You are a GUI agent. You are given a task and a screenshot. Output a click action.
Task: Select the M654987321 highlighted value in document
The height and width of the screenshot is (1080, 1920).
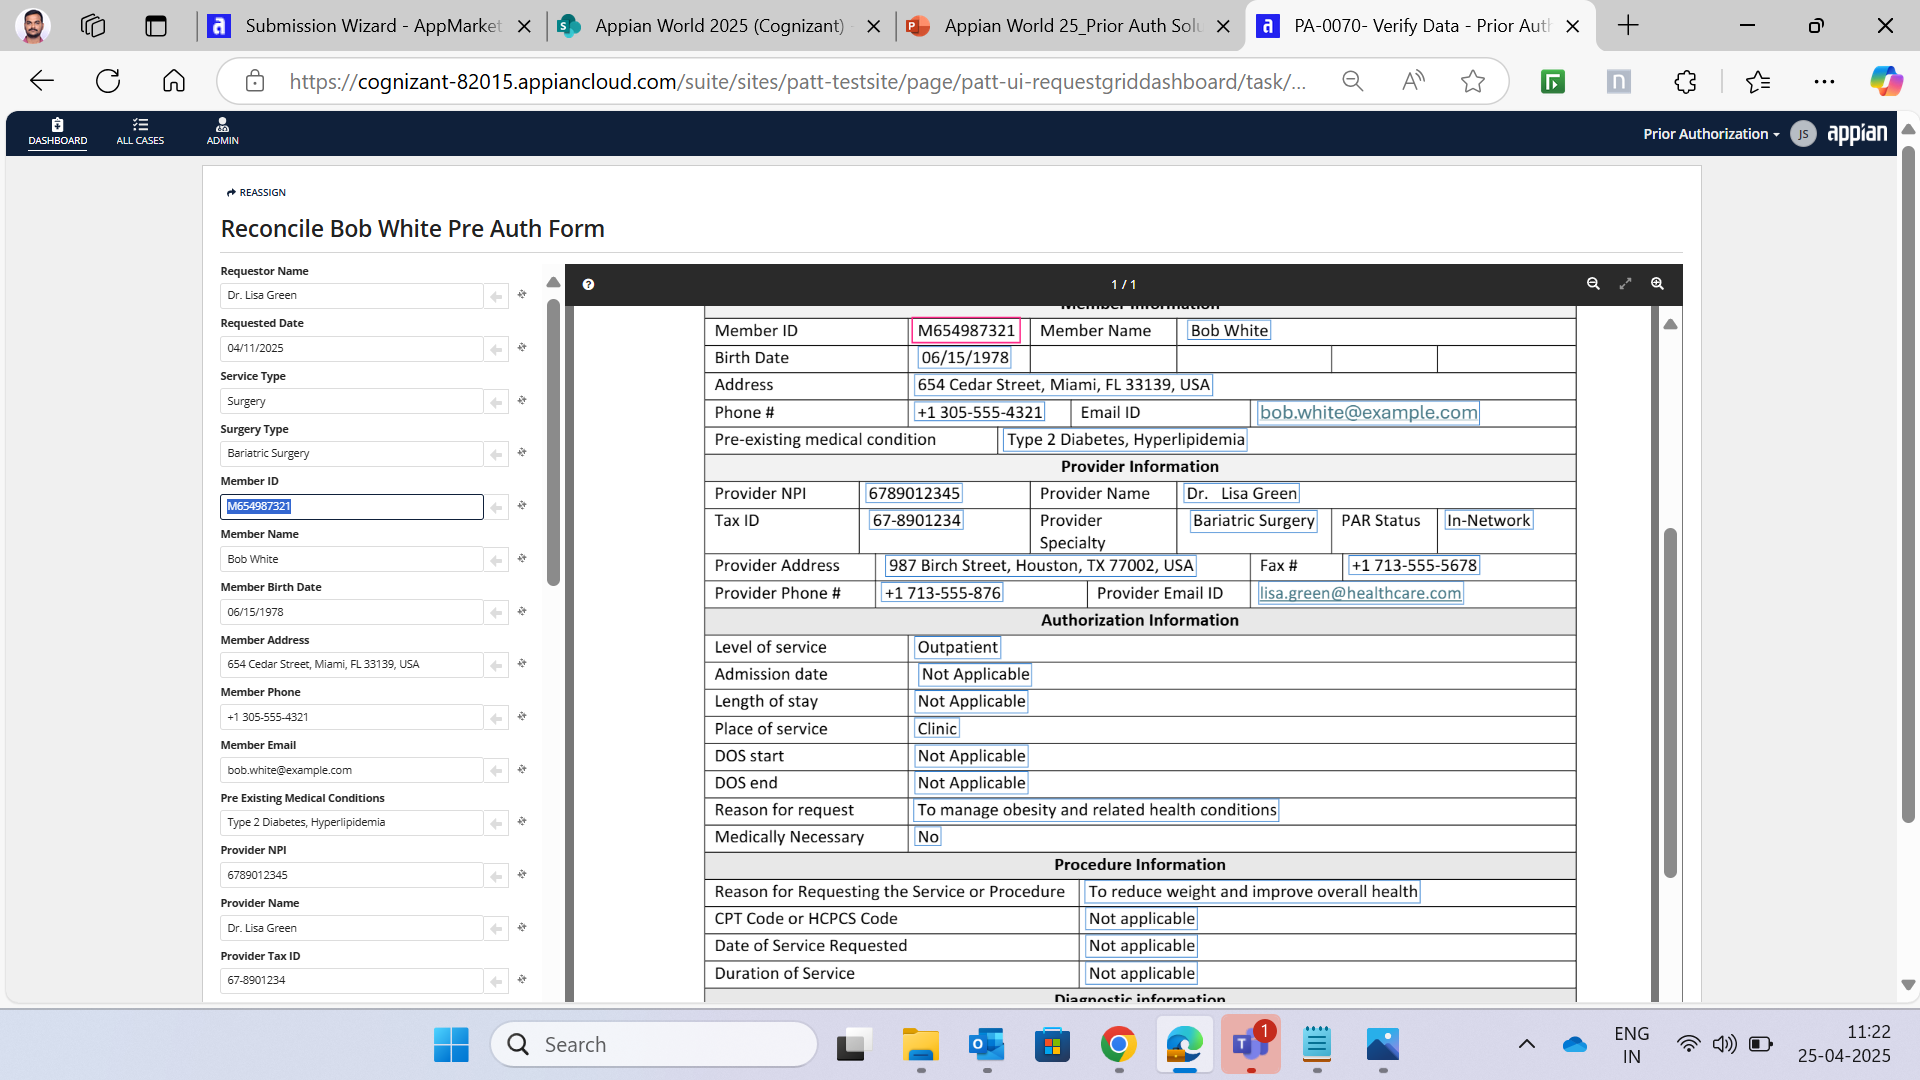pyautogui.click(x=966, y=331)
